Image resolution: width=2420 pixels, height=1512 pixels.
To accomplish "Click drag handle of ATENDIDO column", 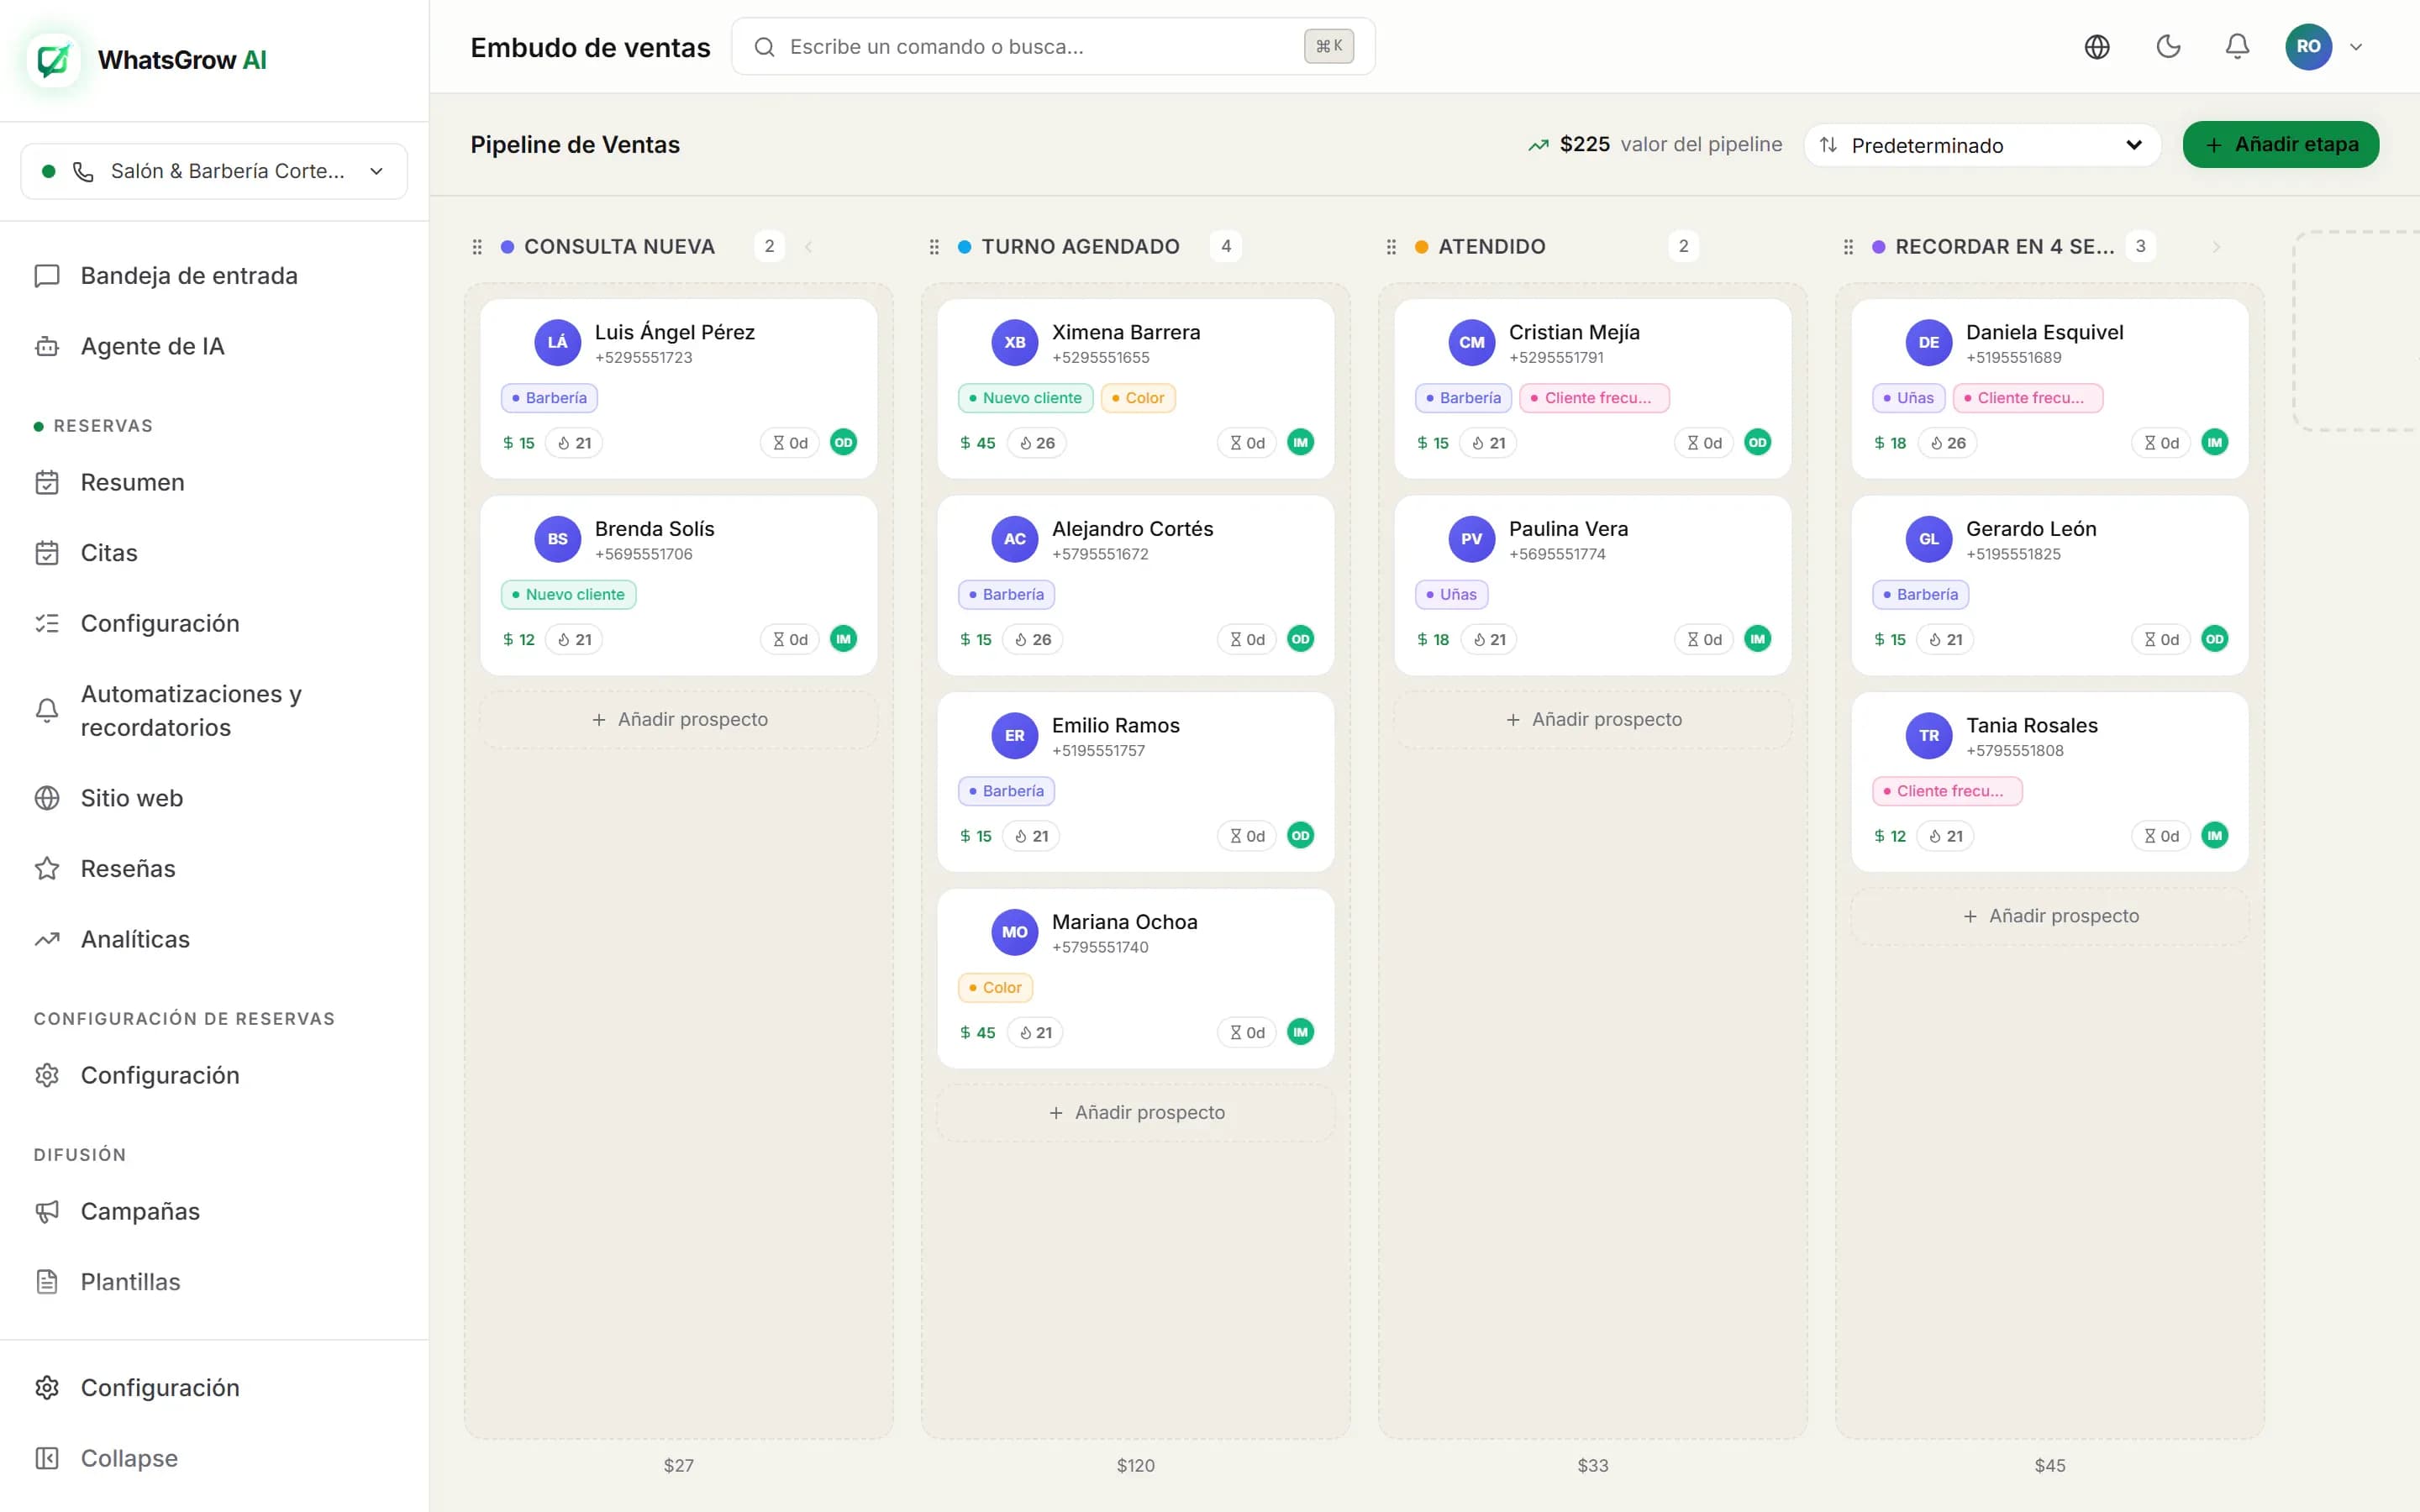I will (x=1391, y=247).
